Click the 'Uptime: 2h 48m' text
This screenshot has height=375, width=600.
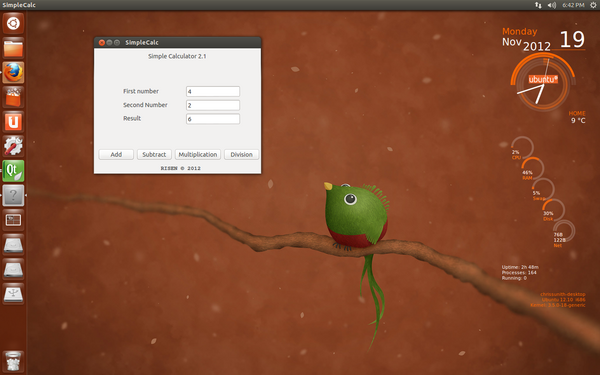click(520, 267)
